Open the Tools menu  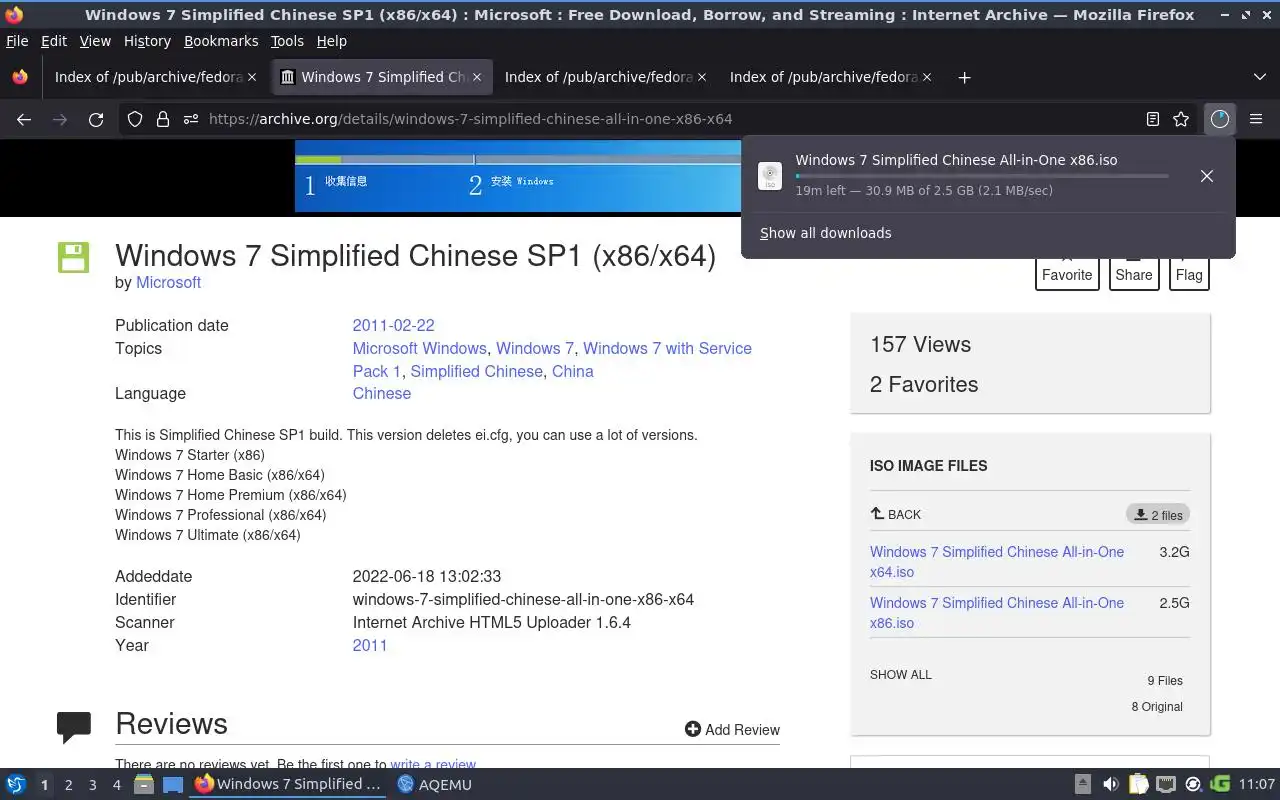287,41
